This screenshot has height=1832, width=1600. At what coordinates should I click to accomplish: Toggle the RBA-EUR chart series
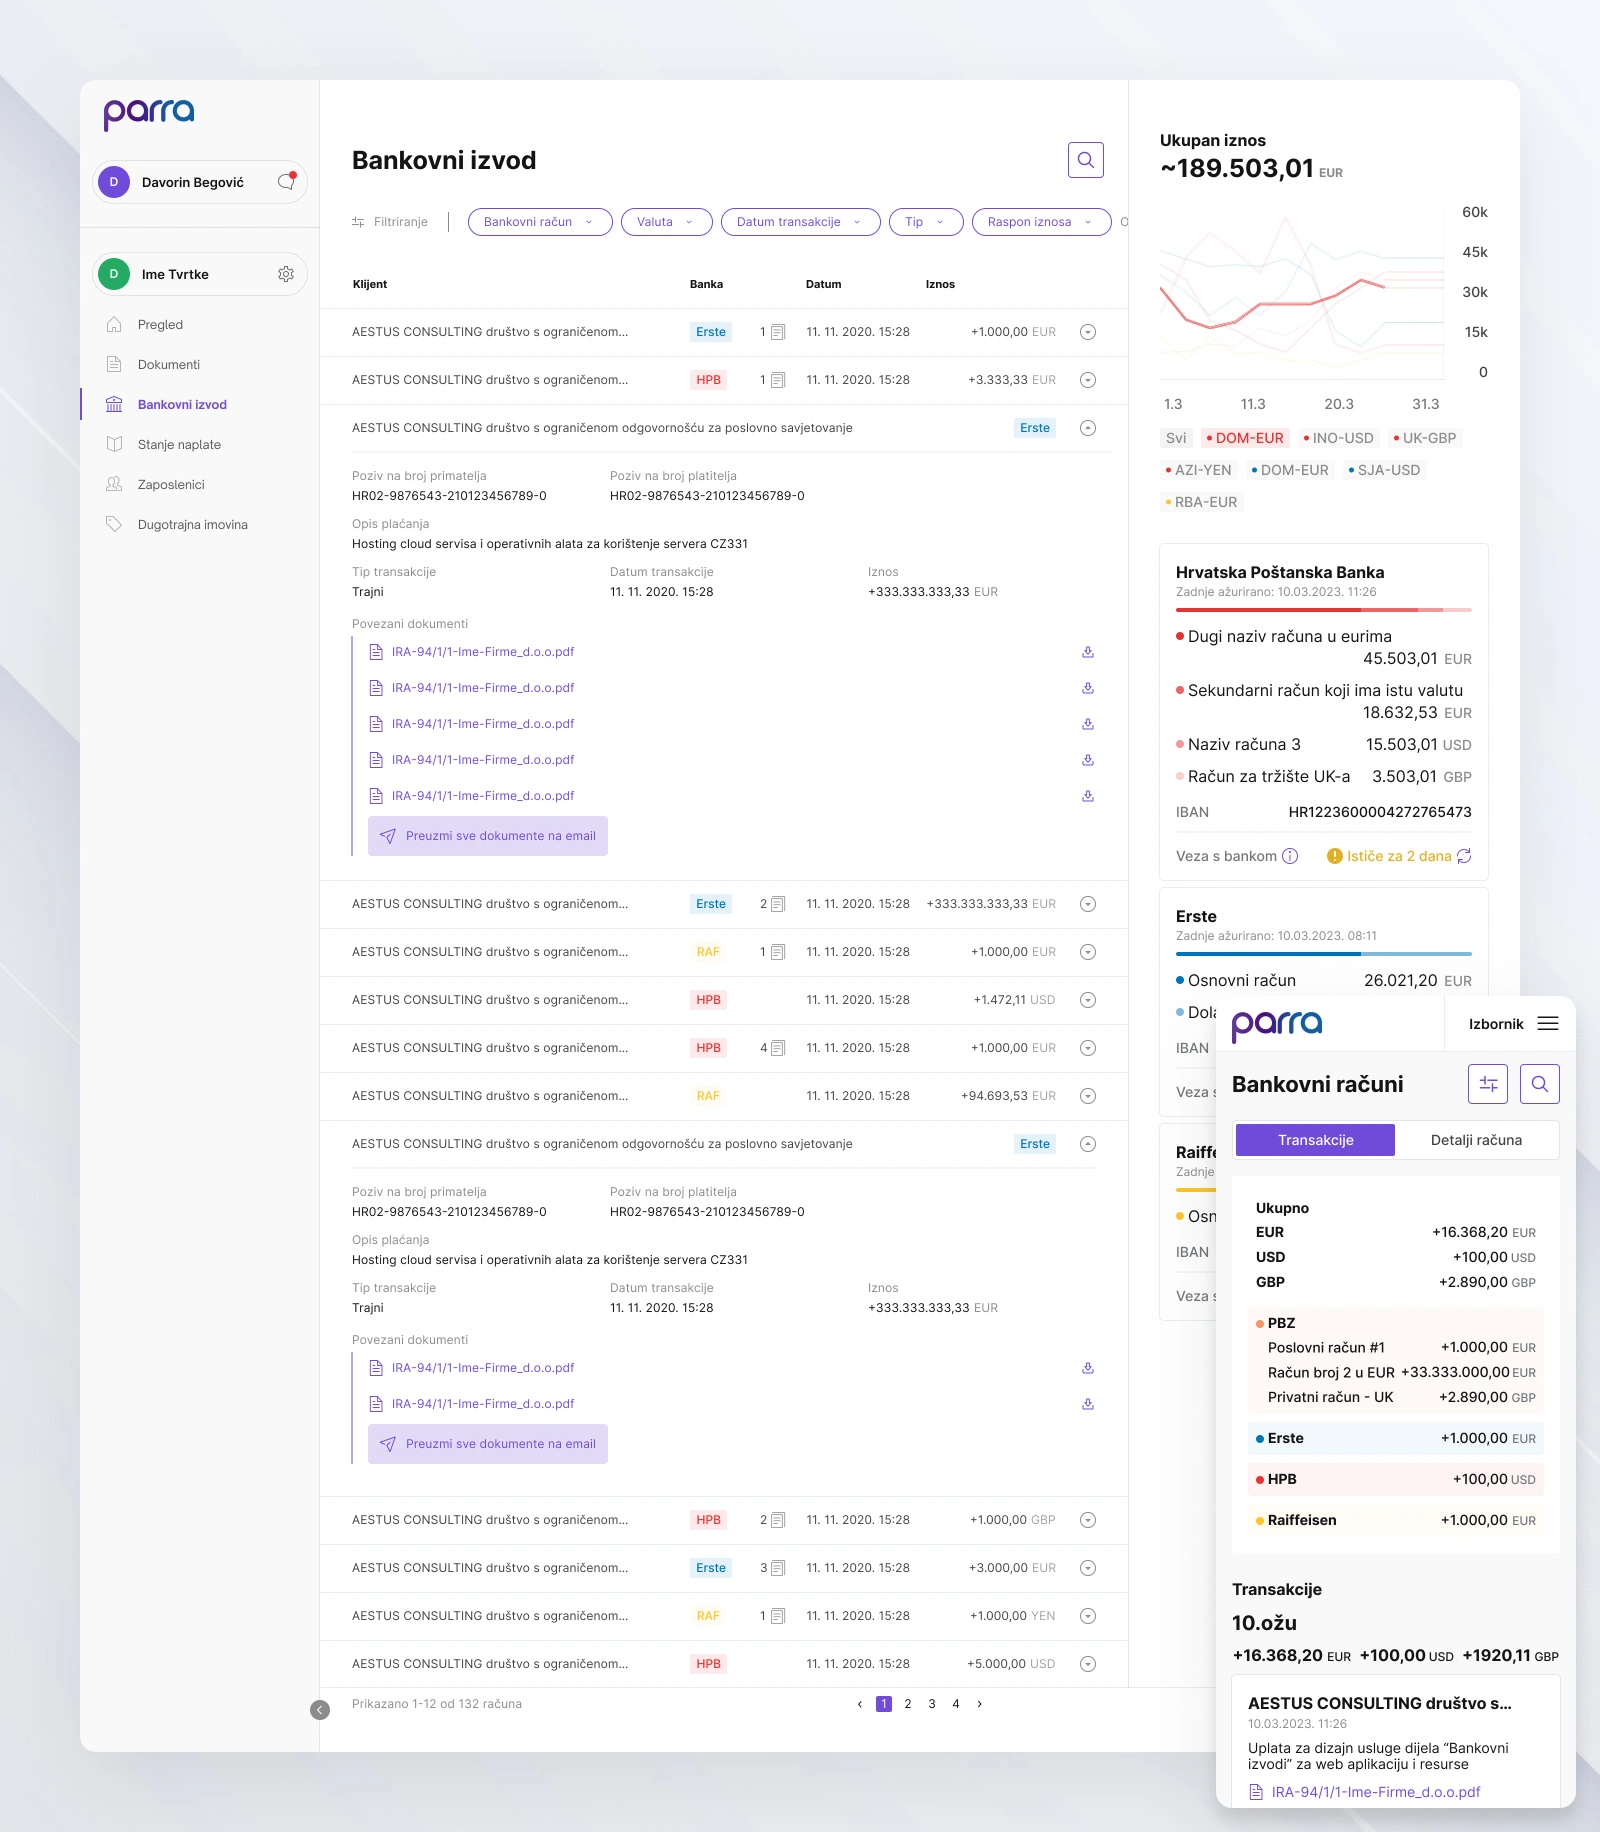[1201, 502]
